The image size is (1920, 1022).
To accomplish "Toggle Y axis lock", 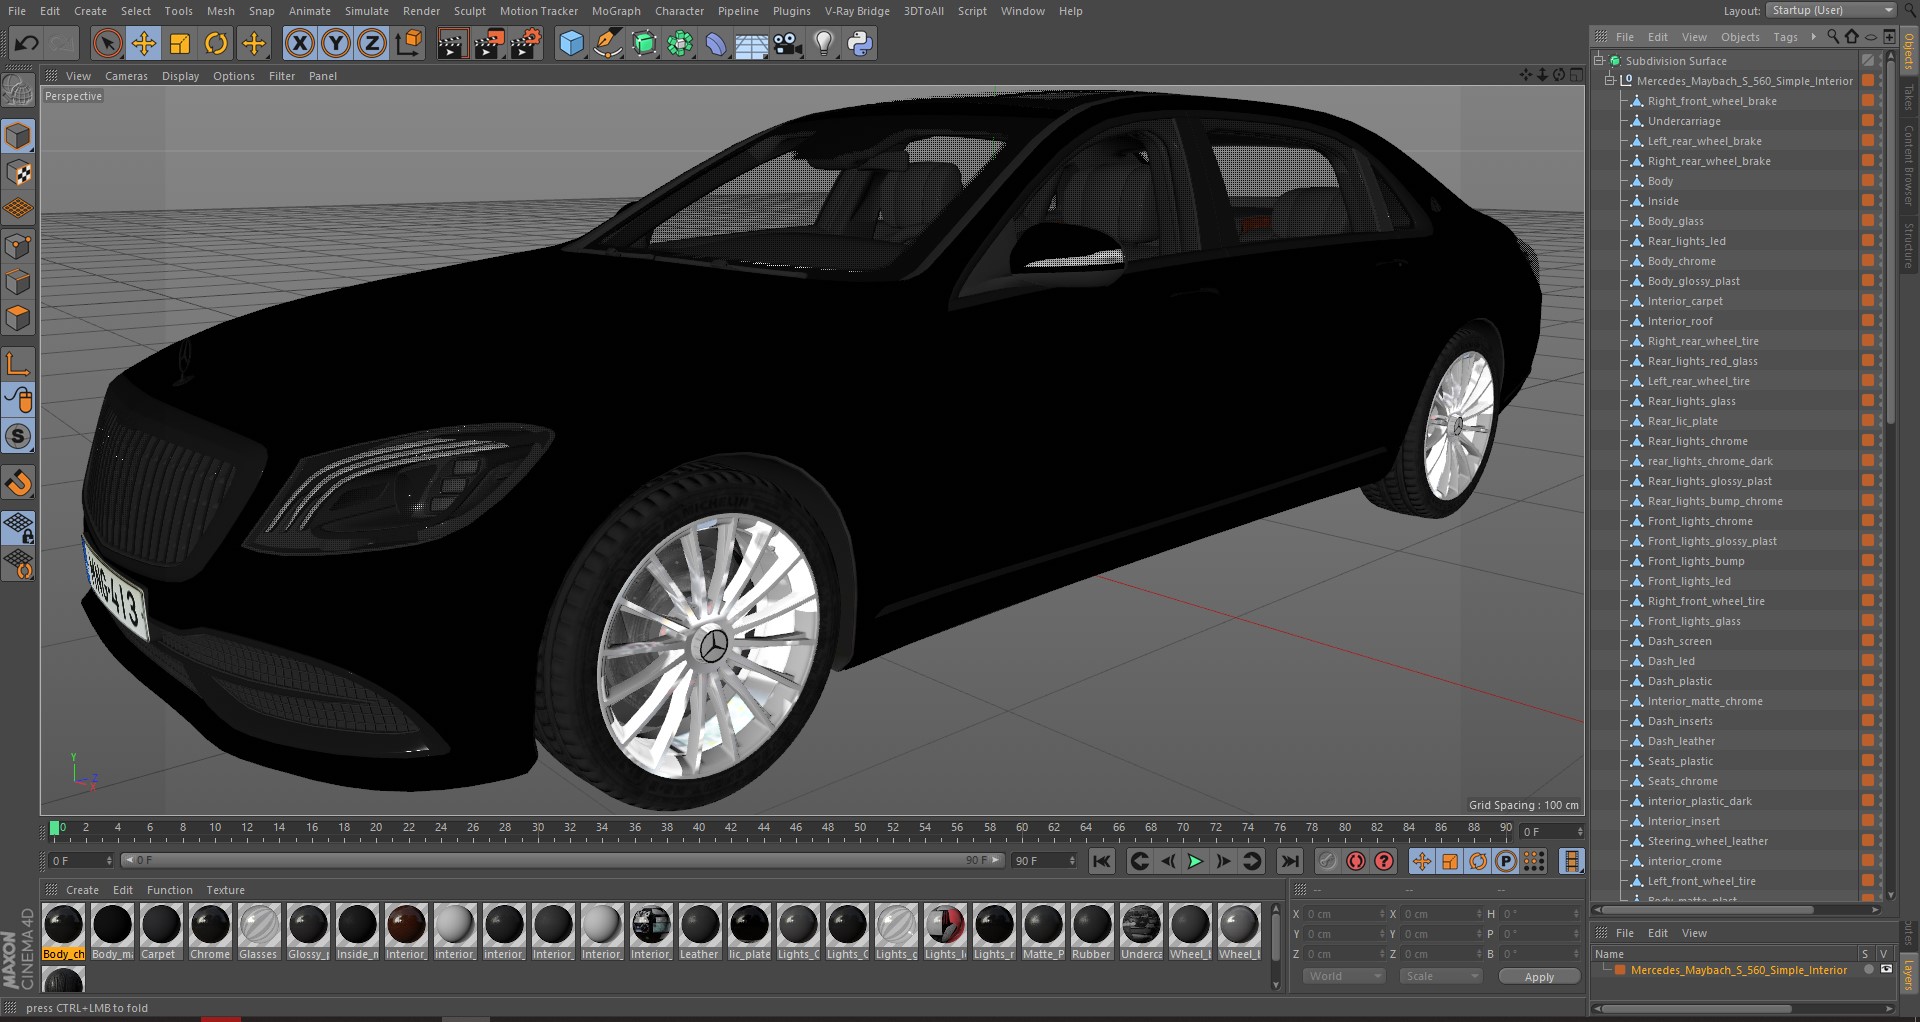I will tap(336, 43).
